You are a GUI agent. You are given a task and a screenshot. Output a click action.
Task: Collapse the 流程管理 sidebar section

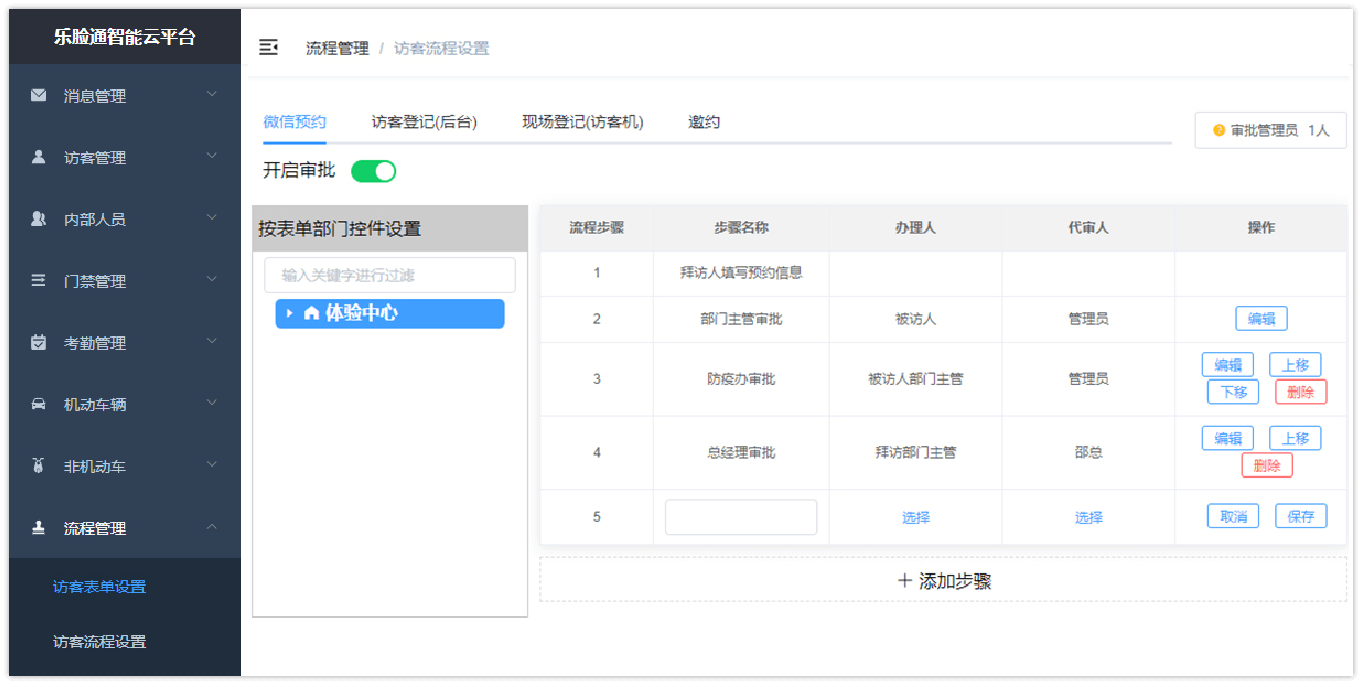[211, 525]
